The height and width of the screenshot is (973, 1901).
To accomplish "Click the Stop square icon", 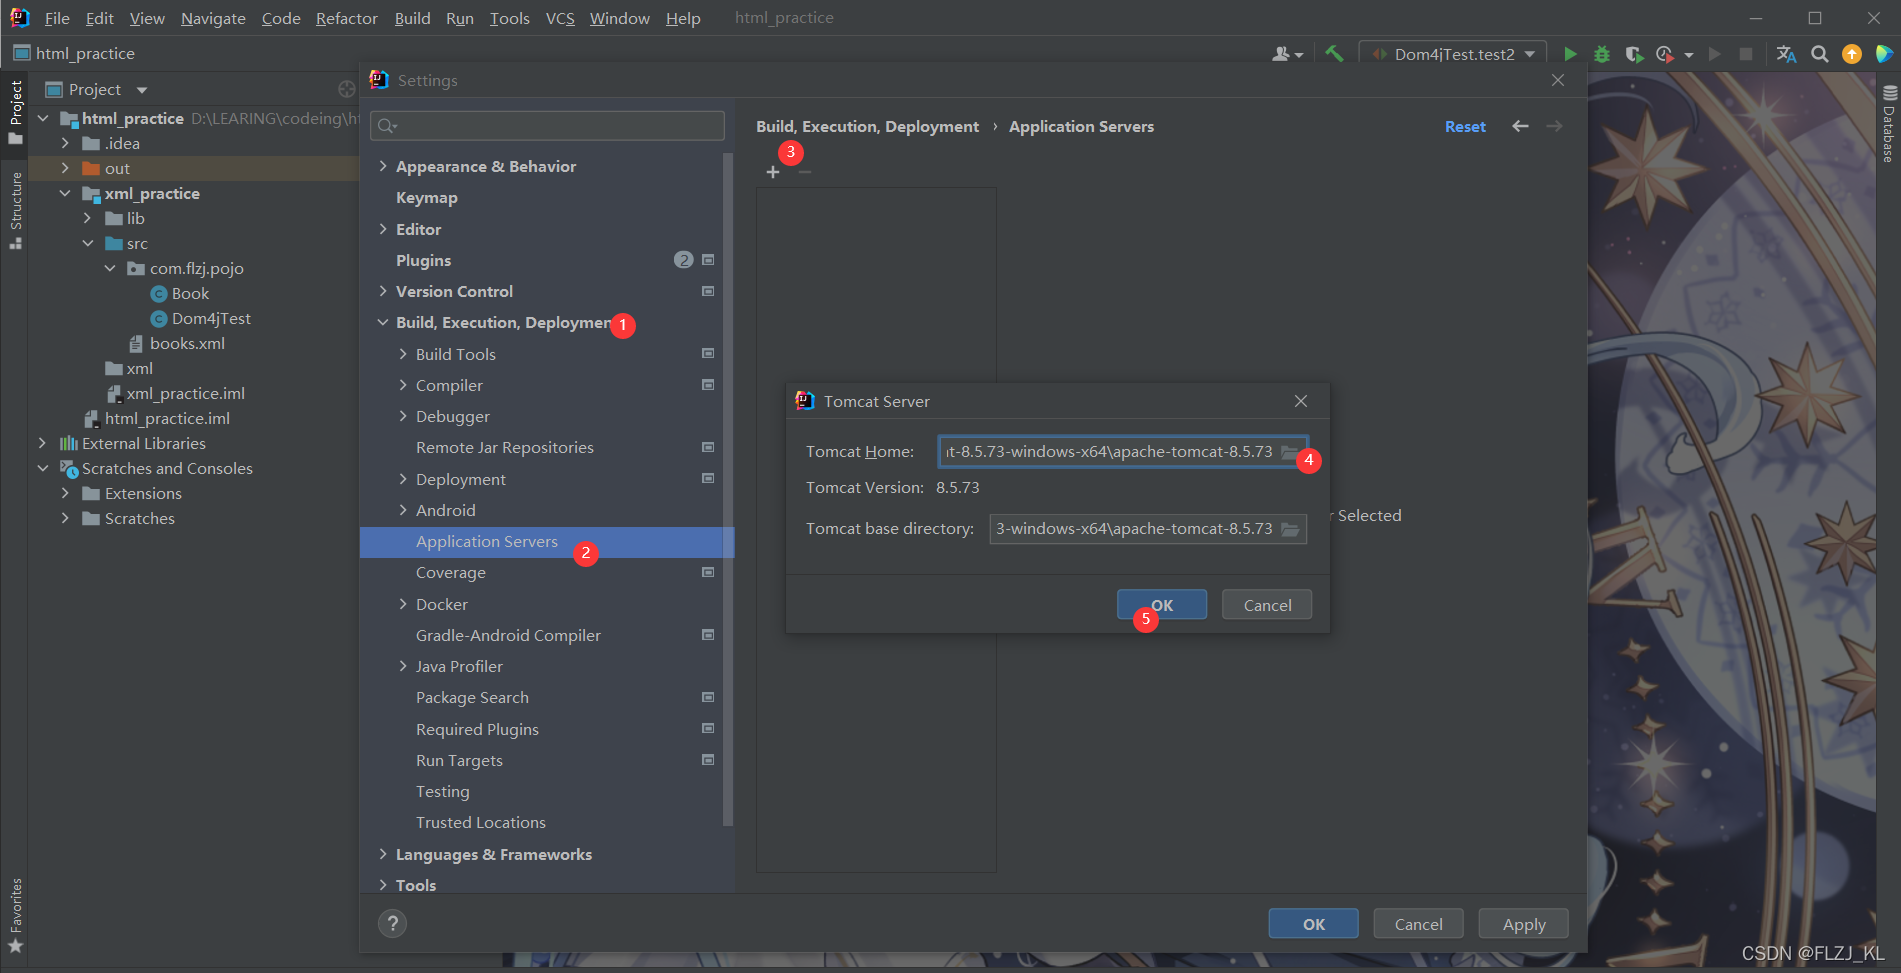I will click(x=1746, y=54).
